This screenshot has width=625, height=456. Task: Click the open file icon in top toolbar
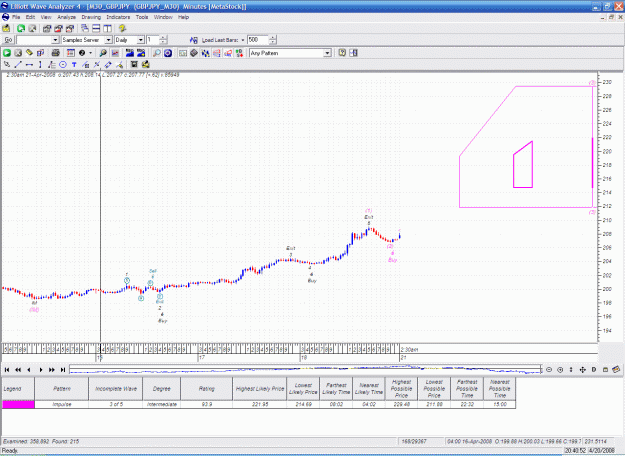coord(6,28)
